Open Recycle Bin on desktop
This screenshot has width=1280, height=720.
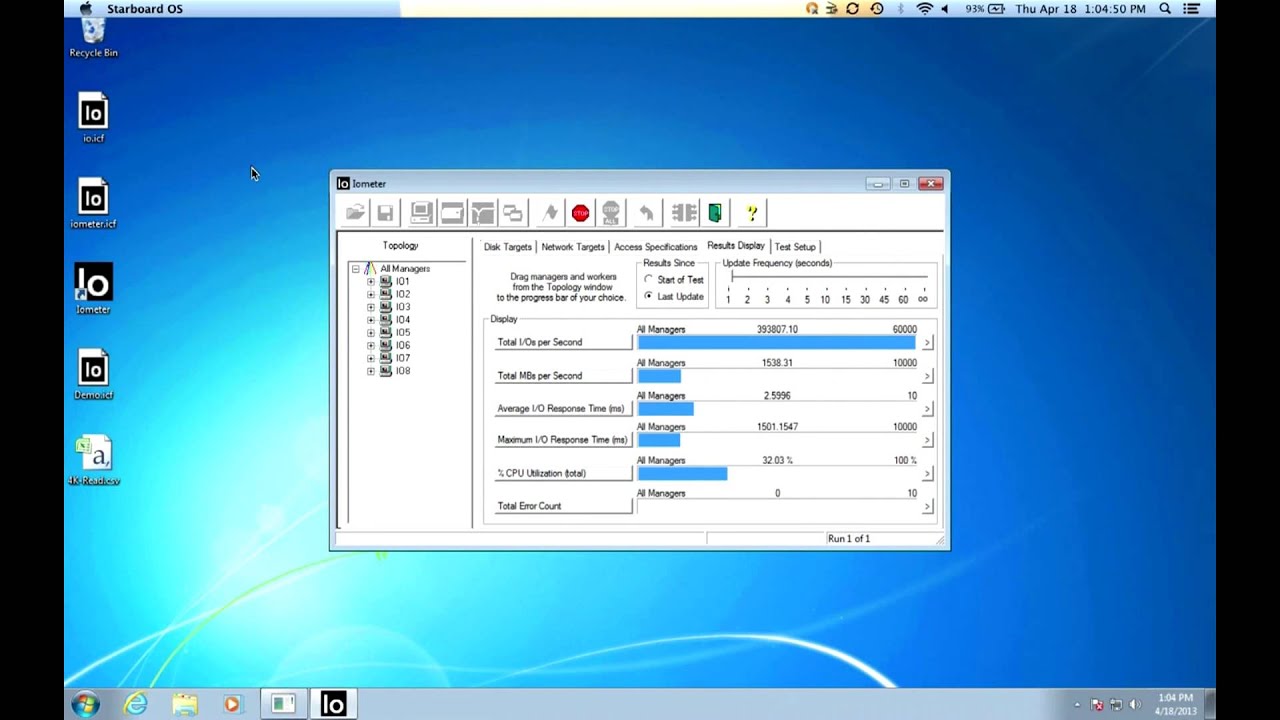93,39
